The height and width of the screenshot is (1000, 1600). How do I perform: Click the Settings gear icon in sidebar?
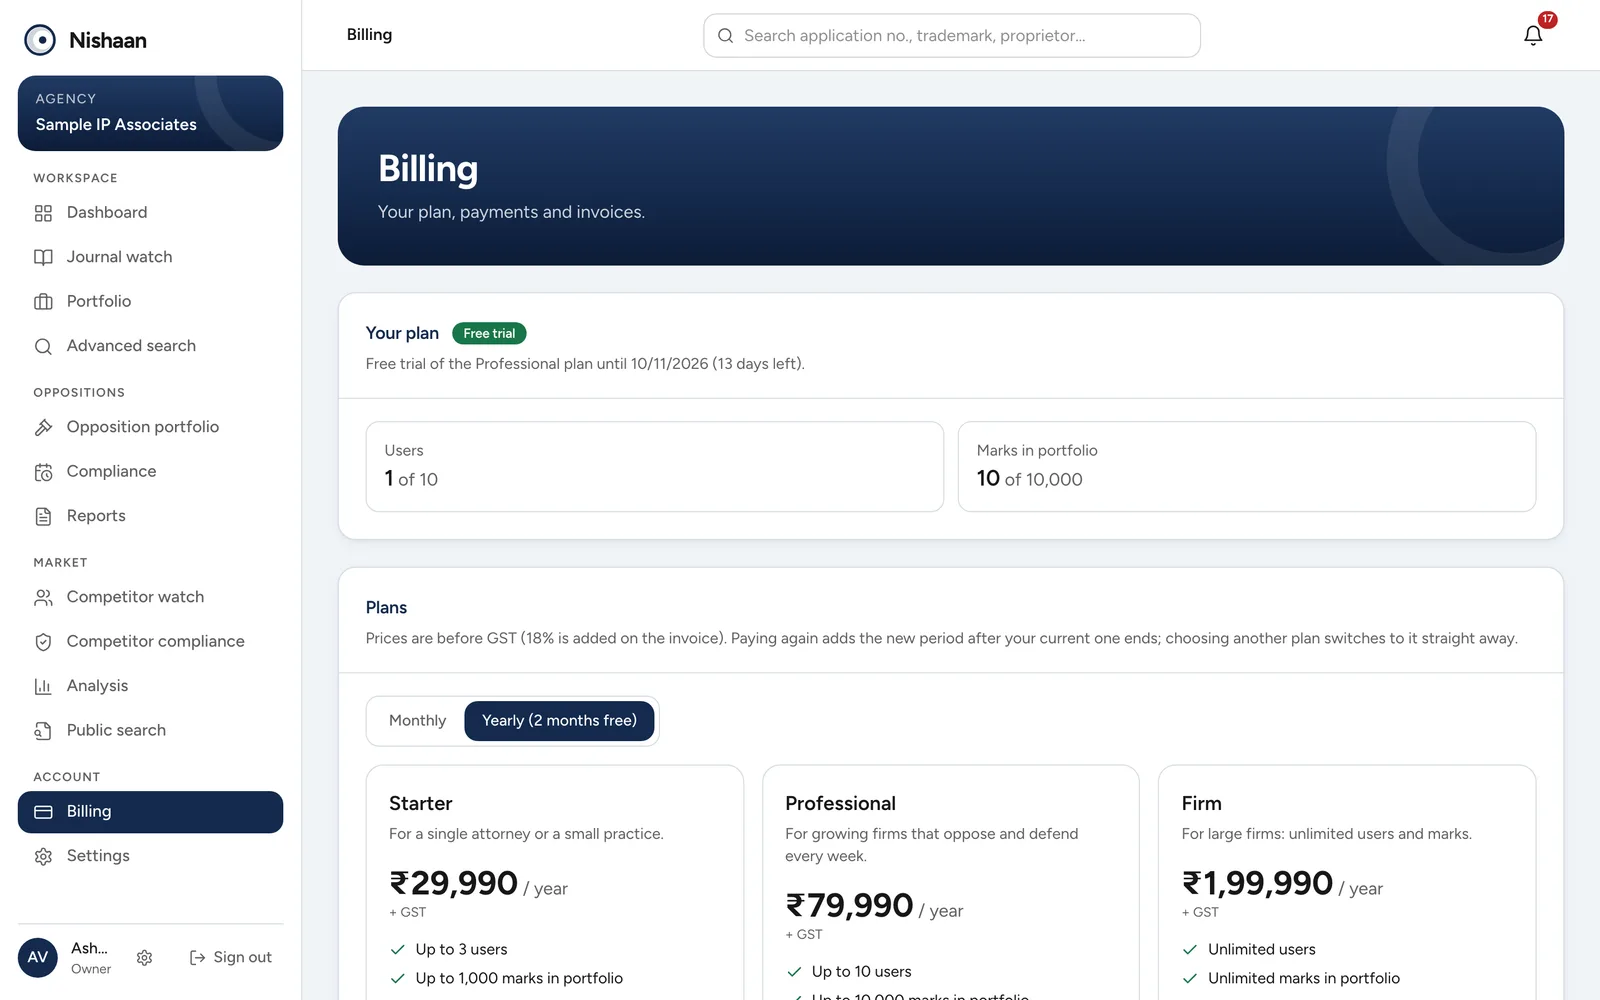point(43,856)
